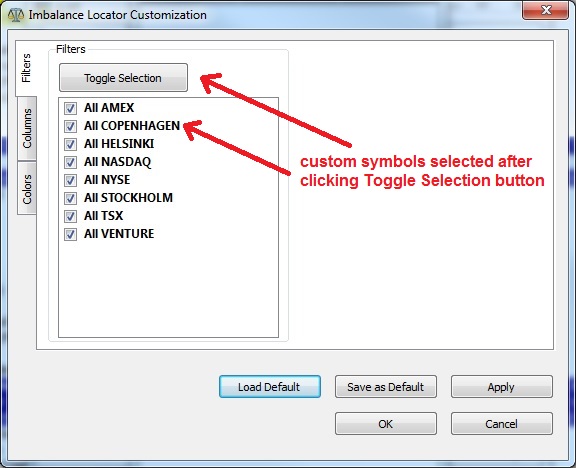
Task: Select the Filters tab
Action: (26, 68)
